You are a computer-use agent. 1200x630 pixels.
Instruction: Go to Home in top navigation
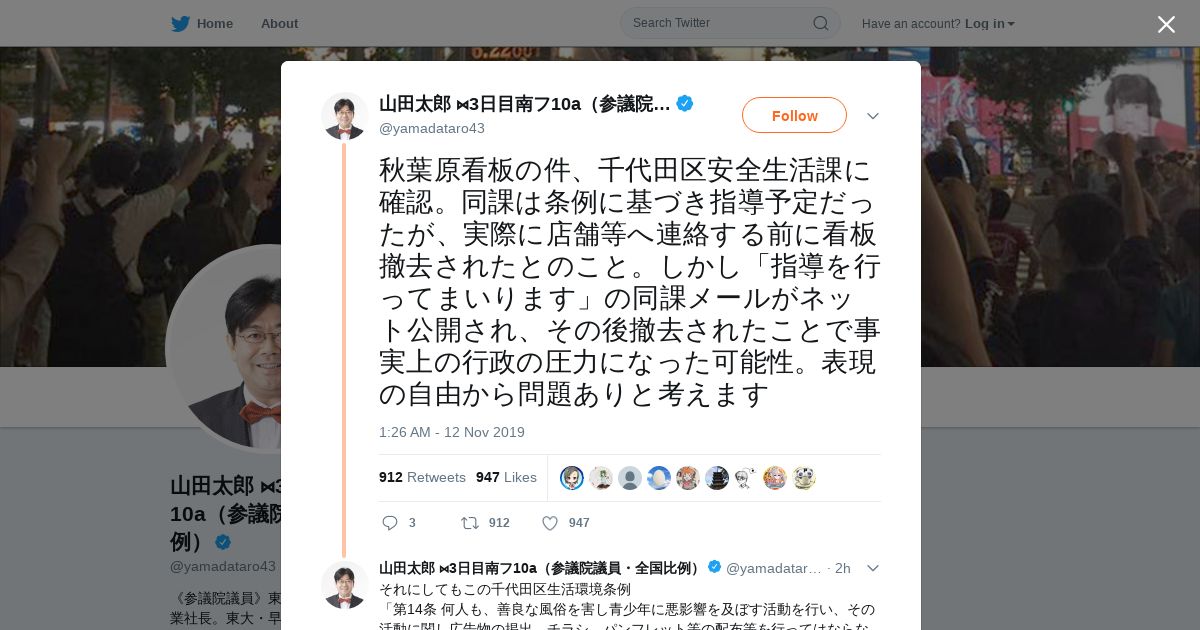(x=215, y=23)
